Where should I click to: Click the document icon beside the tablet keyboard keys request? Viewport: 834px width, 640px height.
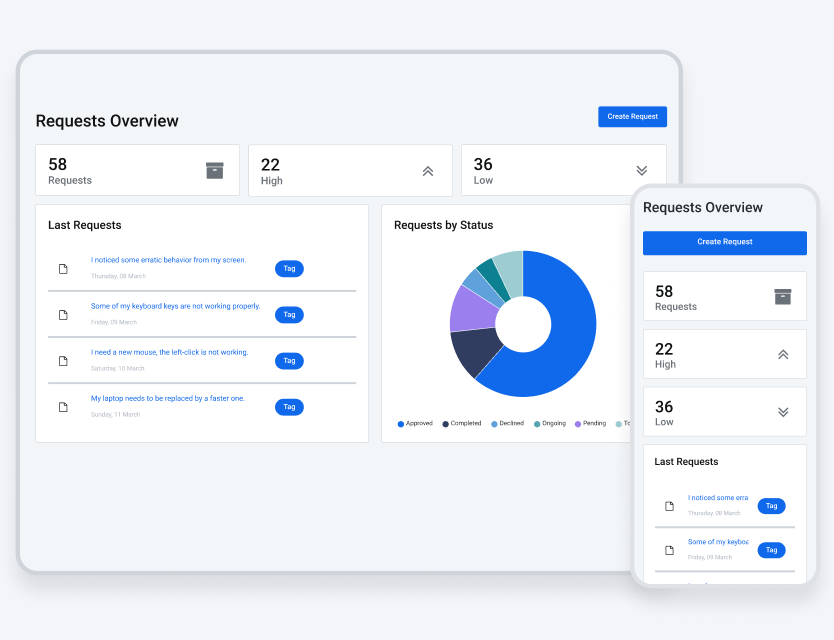[63, 315]
